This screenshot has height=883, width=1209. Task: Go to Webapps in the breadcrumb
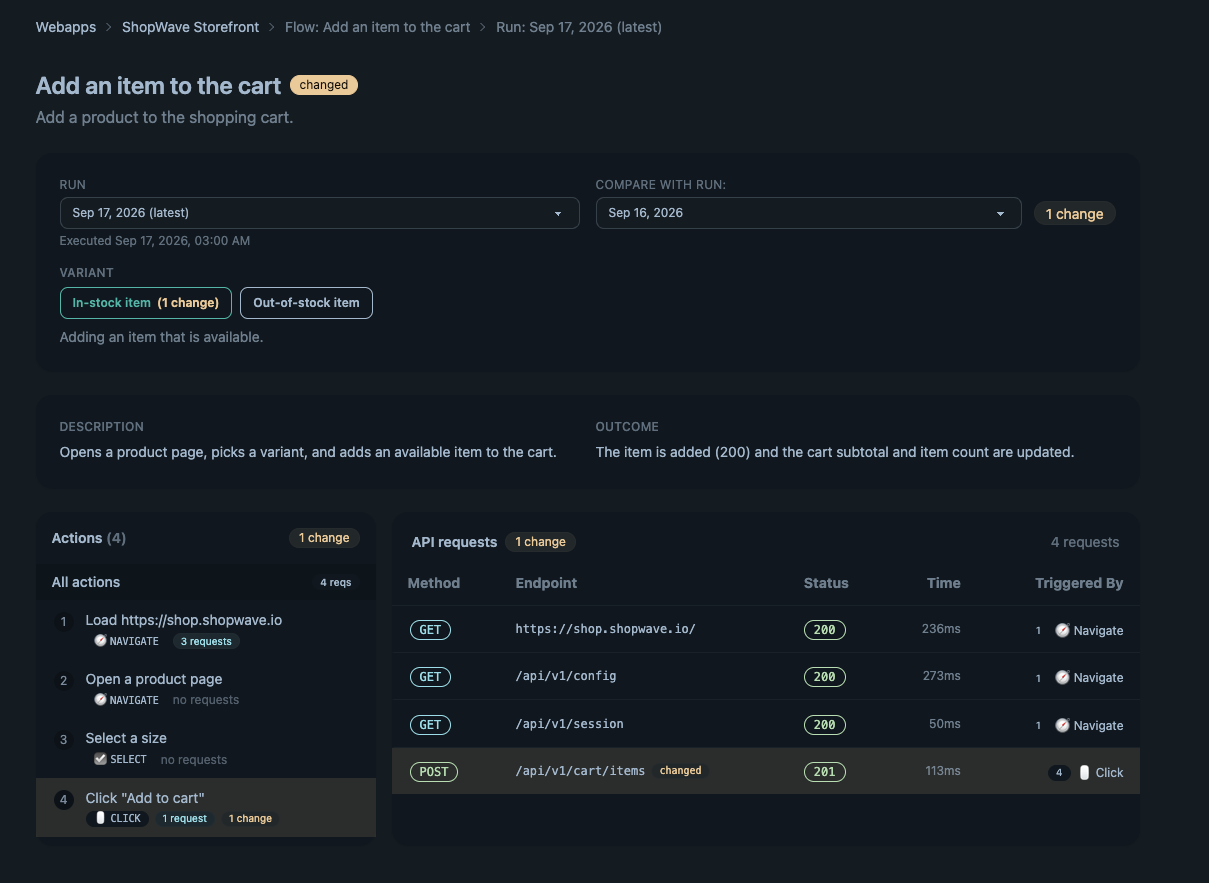point(66,27)
